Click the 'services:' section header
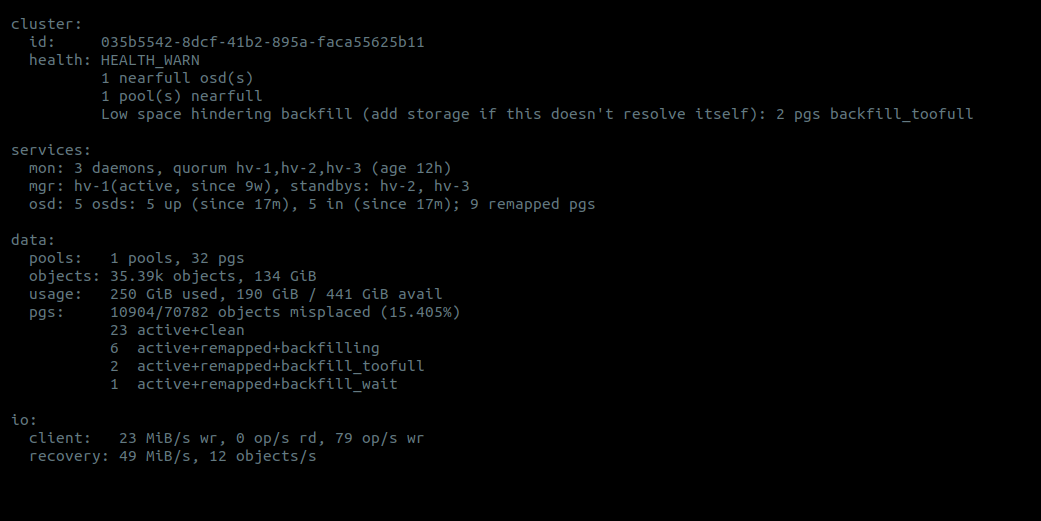The width and height of the screenshot is (1041, 521). 51,150
